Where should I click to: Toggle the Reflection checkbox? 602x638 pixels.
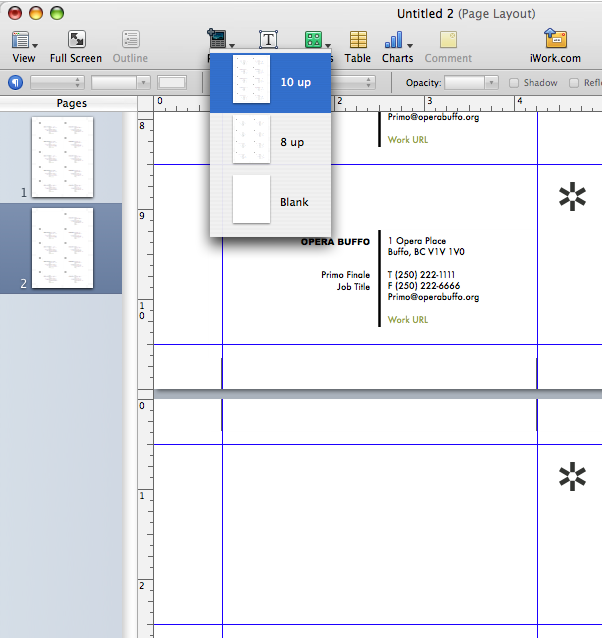(x=574, y=83)
